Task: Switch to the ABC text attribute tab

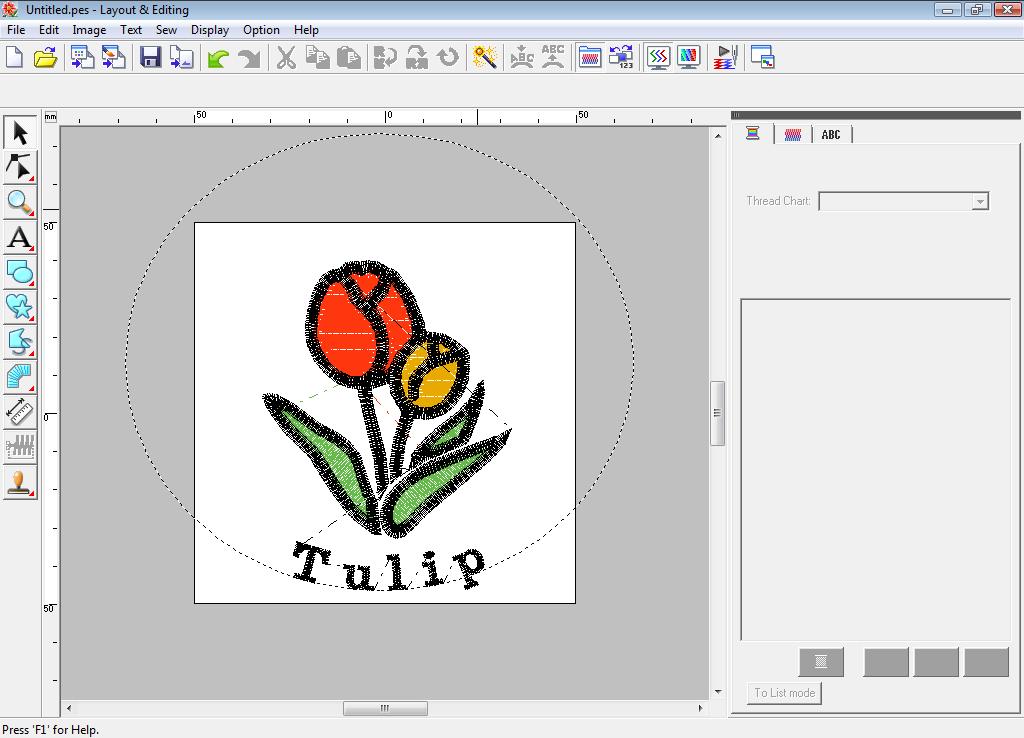Action: (x=831, y=135)
